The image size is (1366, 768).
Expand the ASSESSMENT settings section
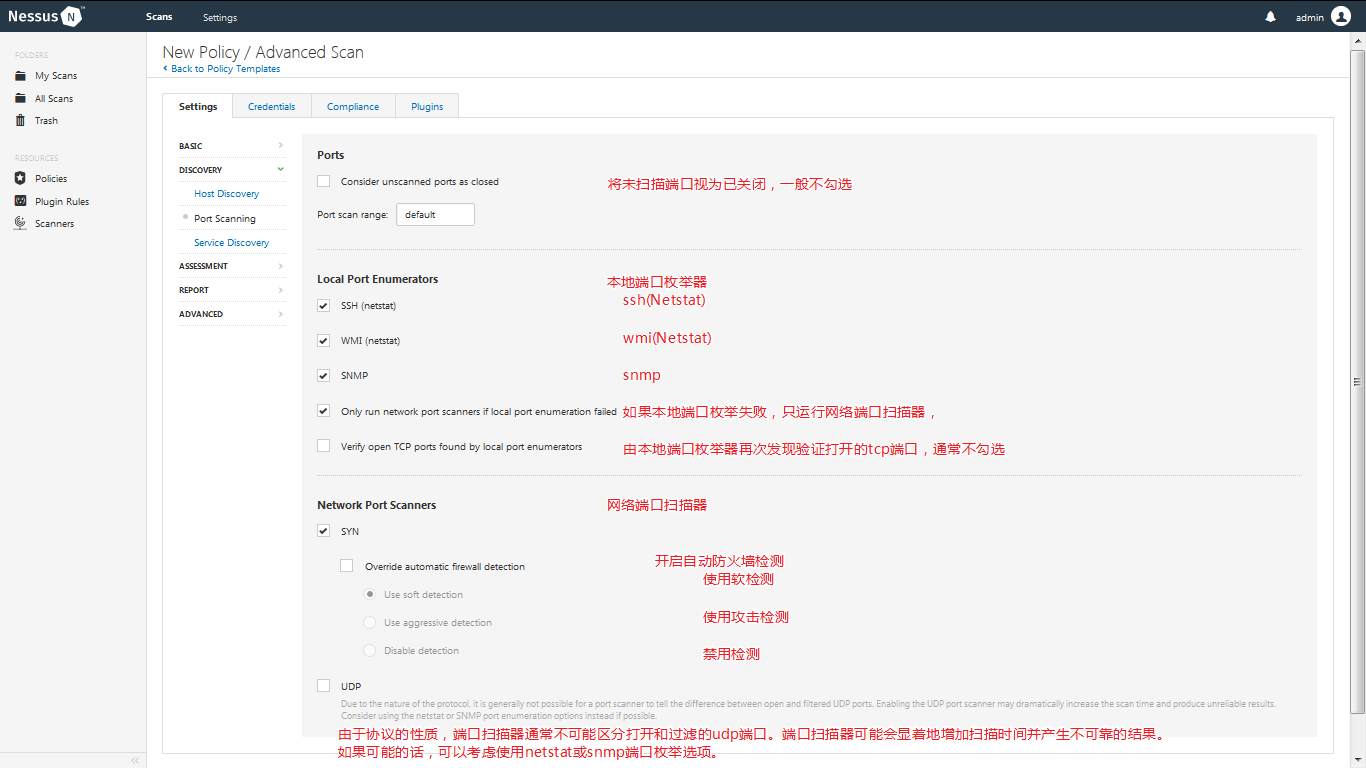coord(232,265)
